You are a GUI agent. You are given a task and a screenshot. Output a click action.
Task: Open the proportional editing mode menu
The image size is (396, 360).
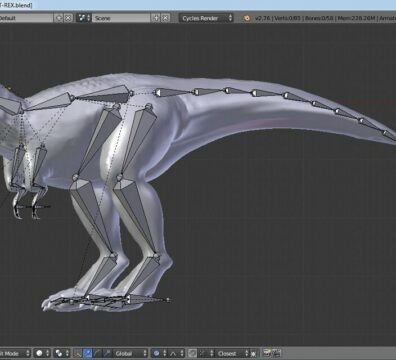tap(160, 353)
